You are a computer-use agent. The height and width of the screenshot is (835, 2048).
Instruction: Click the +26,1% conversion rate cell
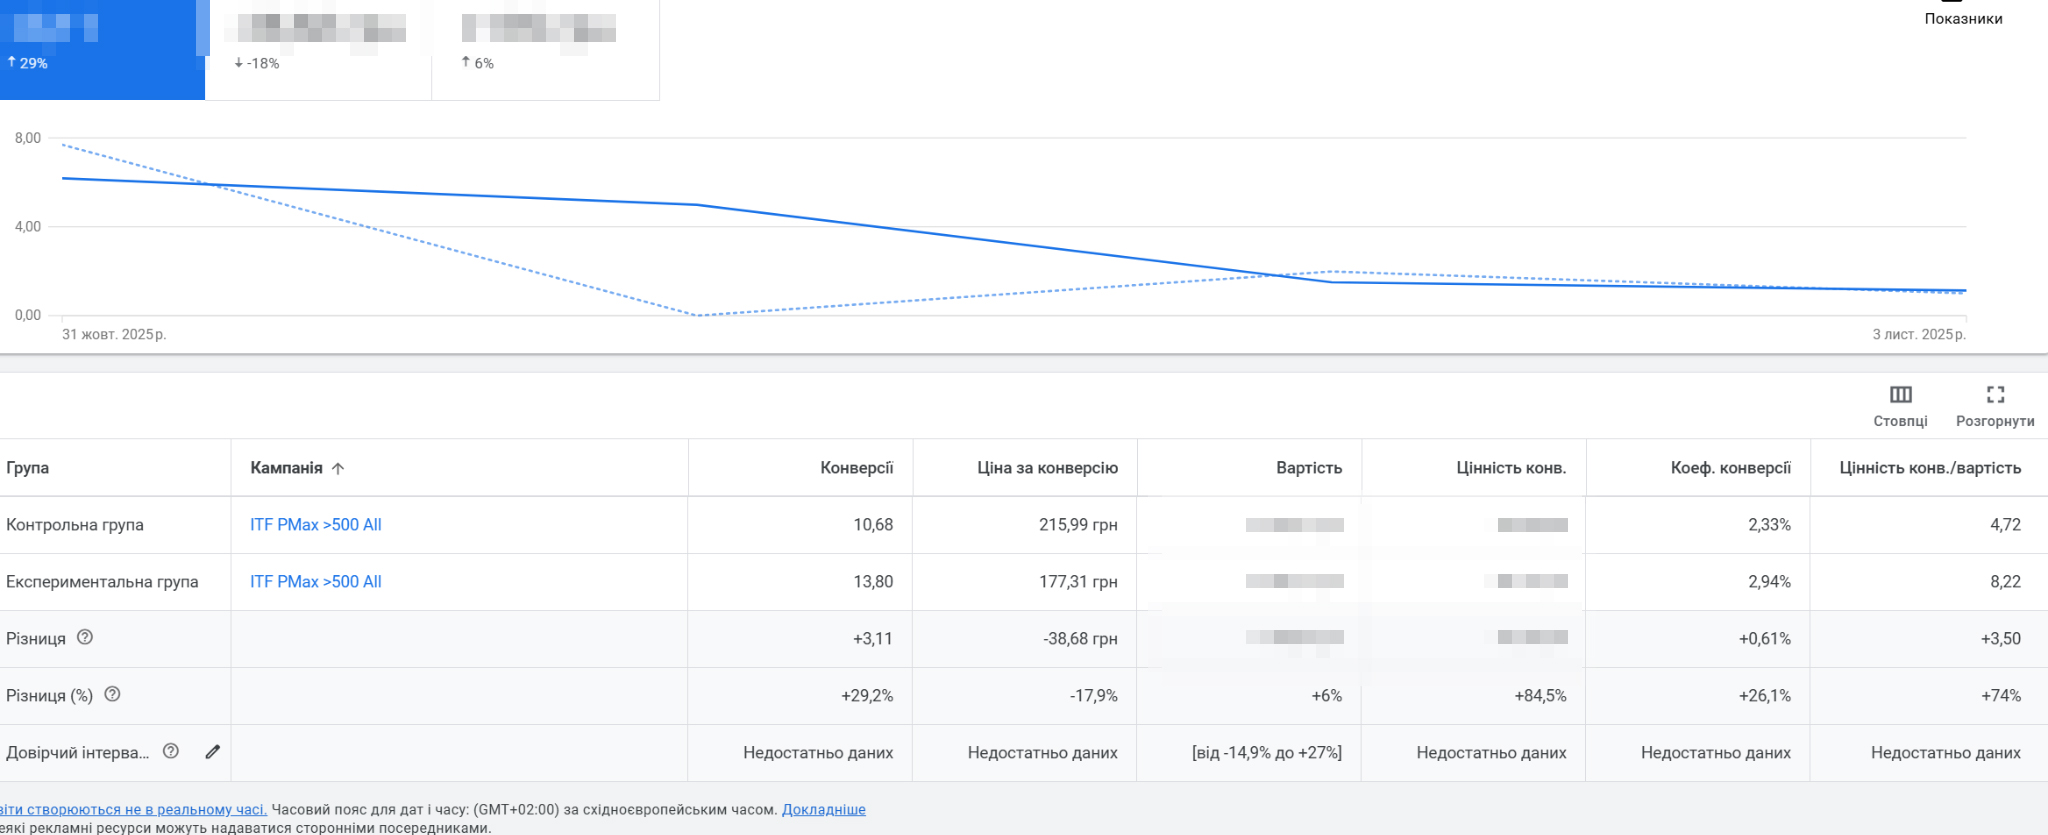[x=1765, y=696]
